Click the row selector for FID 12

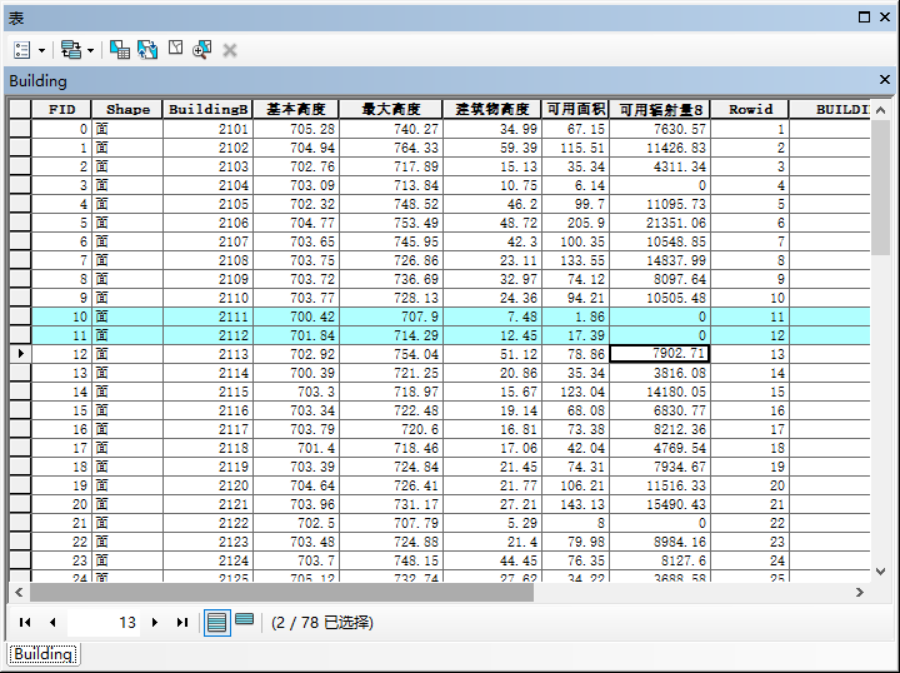(x=20, y=354)
